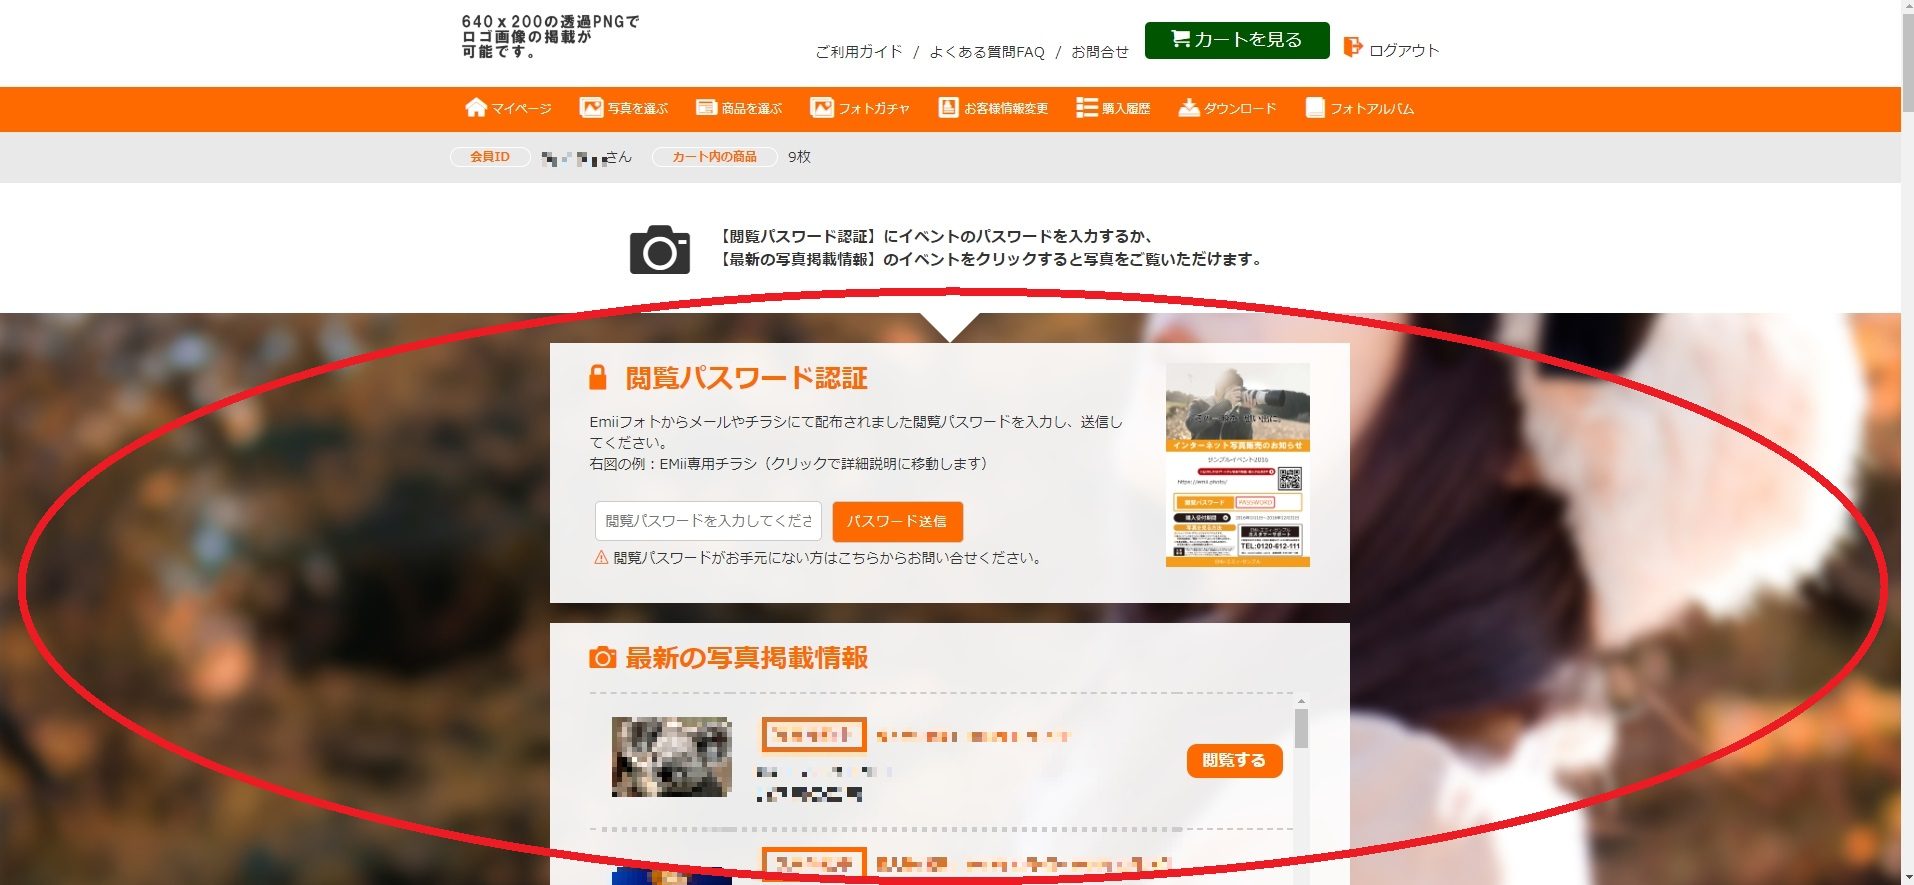The width and height of the screenshot is (1914, 885).
Task: Click the 会員ID badge
Action: (490, 157)
